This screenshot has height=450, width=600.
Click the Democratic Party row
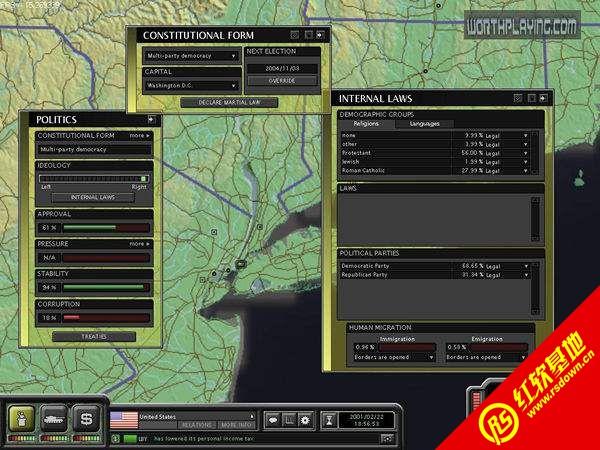[x=435, y=266]
